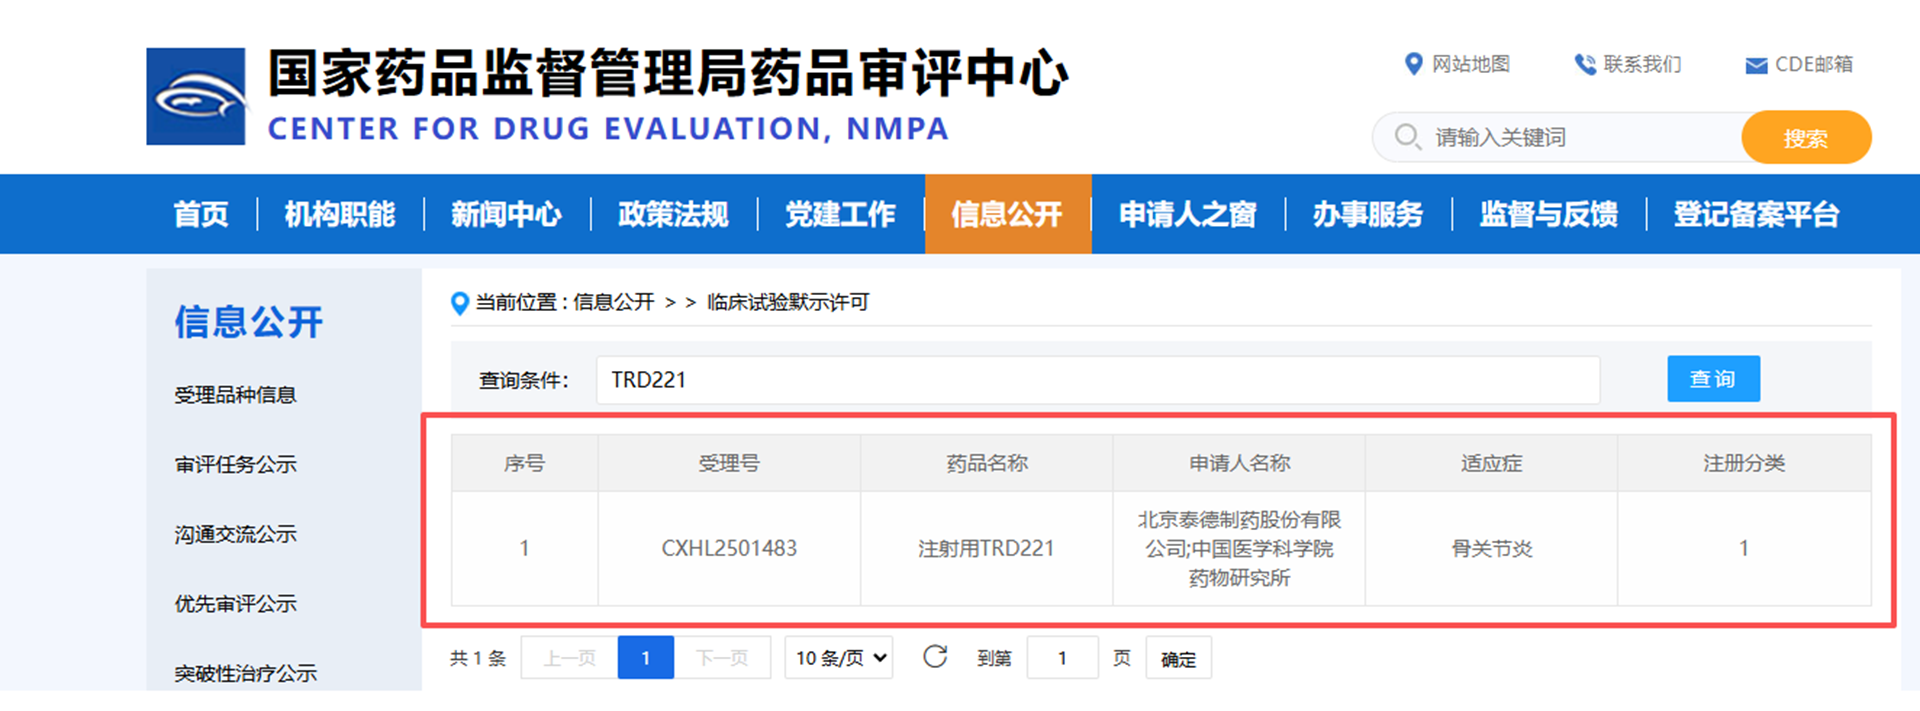Screen dimensions: 1920x711
Task: Click the refresh icon beside page size
Action: (x=935, y=657)
